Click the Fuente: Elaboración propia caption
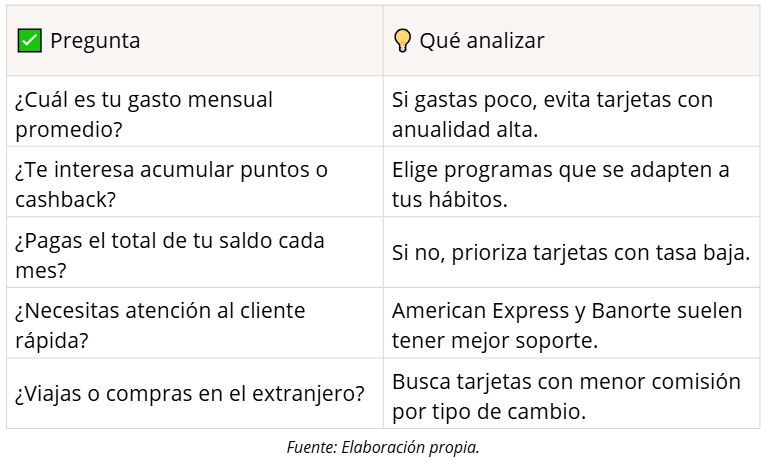The height and width of the screenshot is (464, 769). tap(383, 447)
